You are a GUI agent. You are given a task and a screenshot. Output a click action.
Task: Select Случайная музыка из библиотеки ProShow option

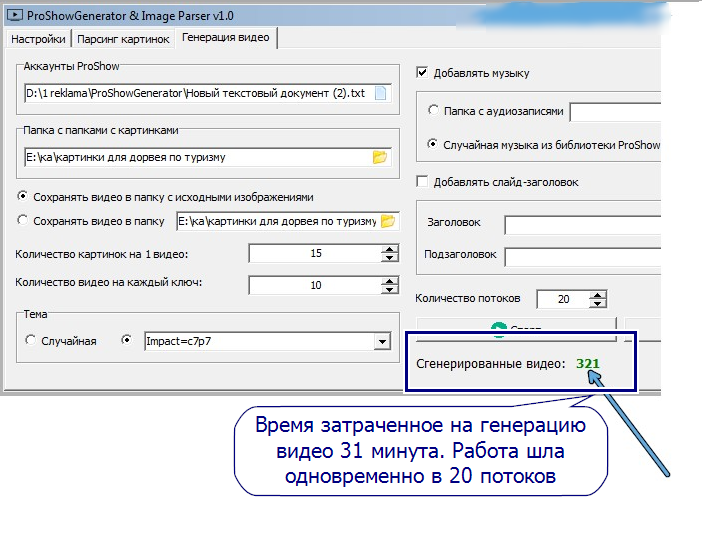[x=432, y=144]
